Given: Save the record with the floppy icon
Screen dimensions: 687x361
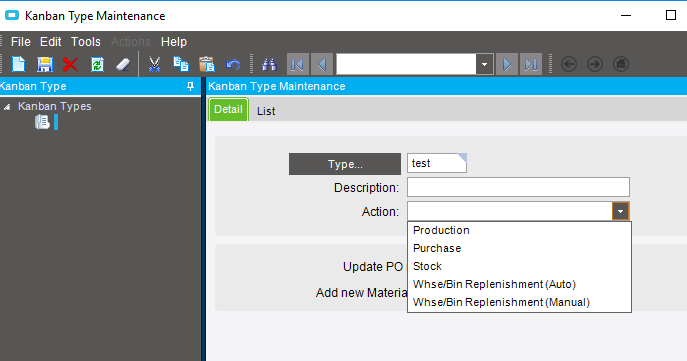Looking at the screenshot, I should click(45, 64).
